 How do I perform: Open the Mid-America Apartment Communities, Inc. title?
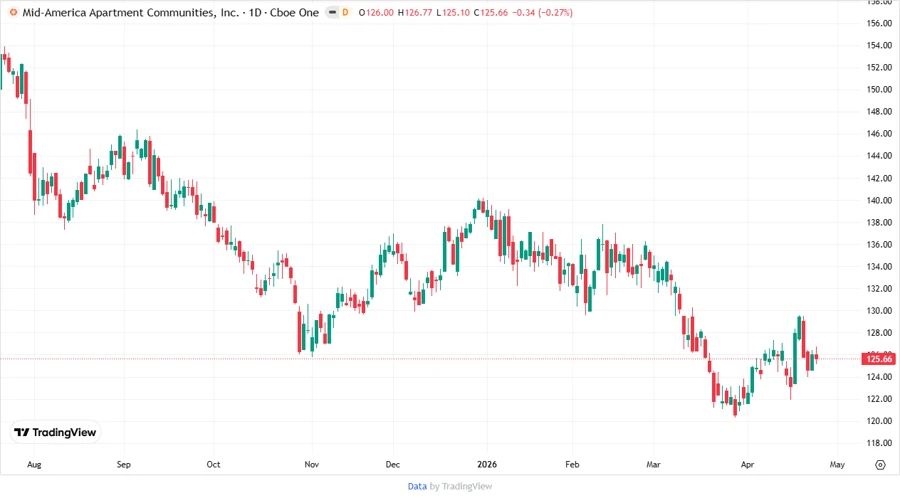[131, 12]
